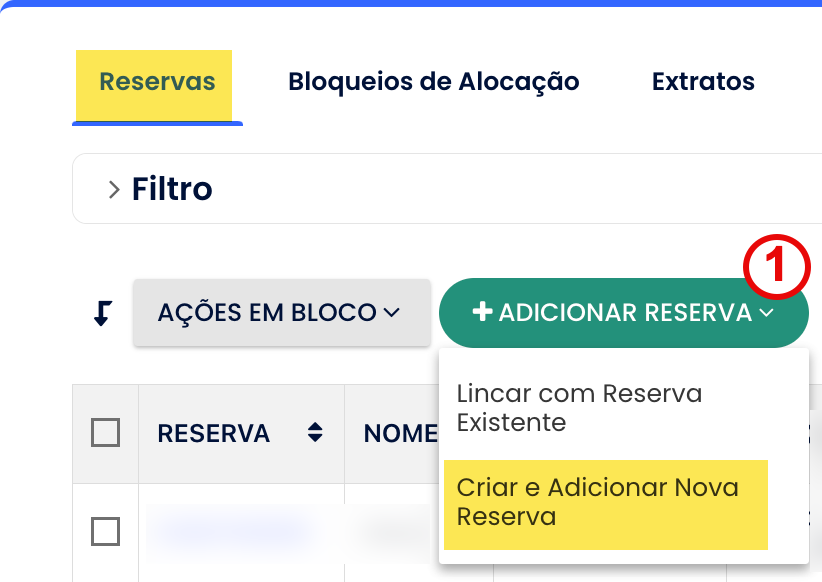Choose Lincar com Reserva Existente
Image resolution: width=822 pixels, height=582 pixels.
[x=579, y=408]
